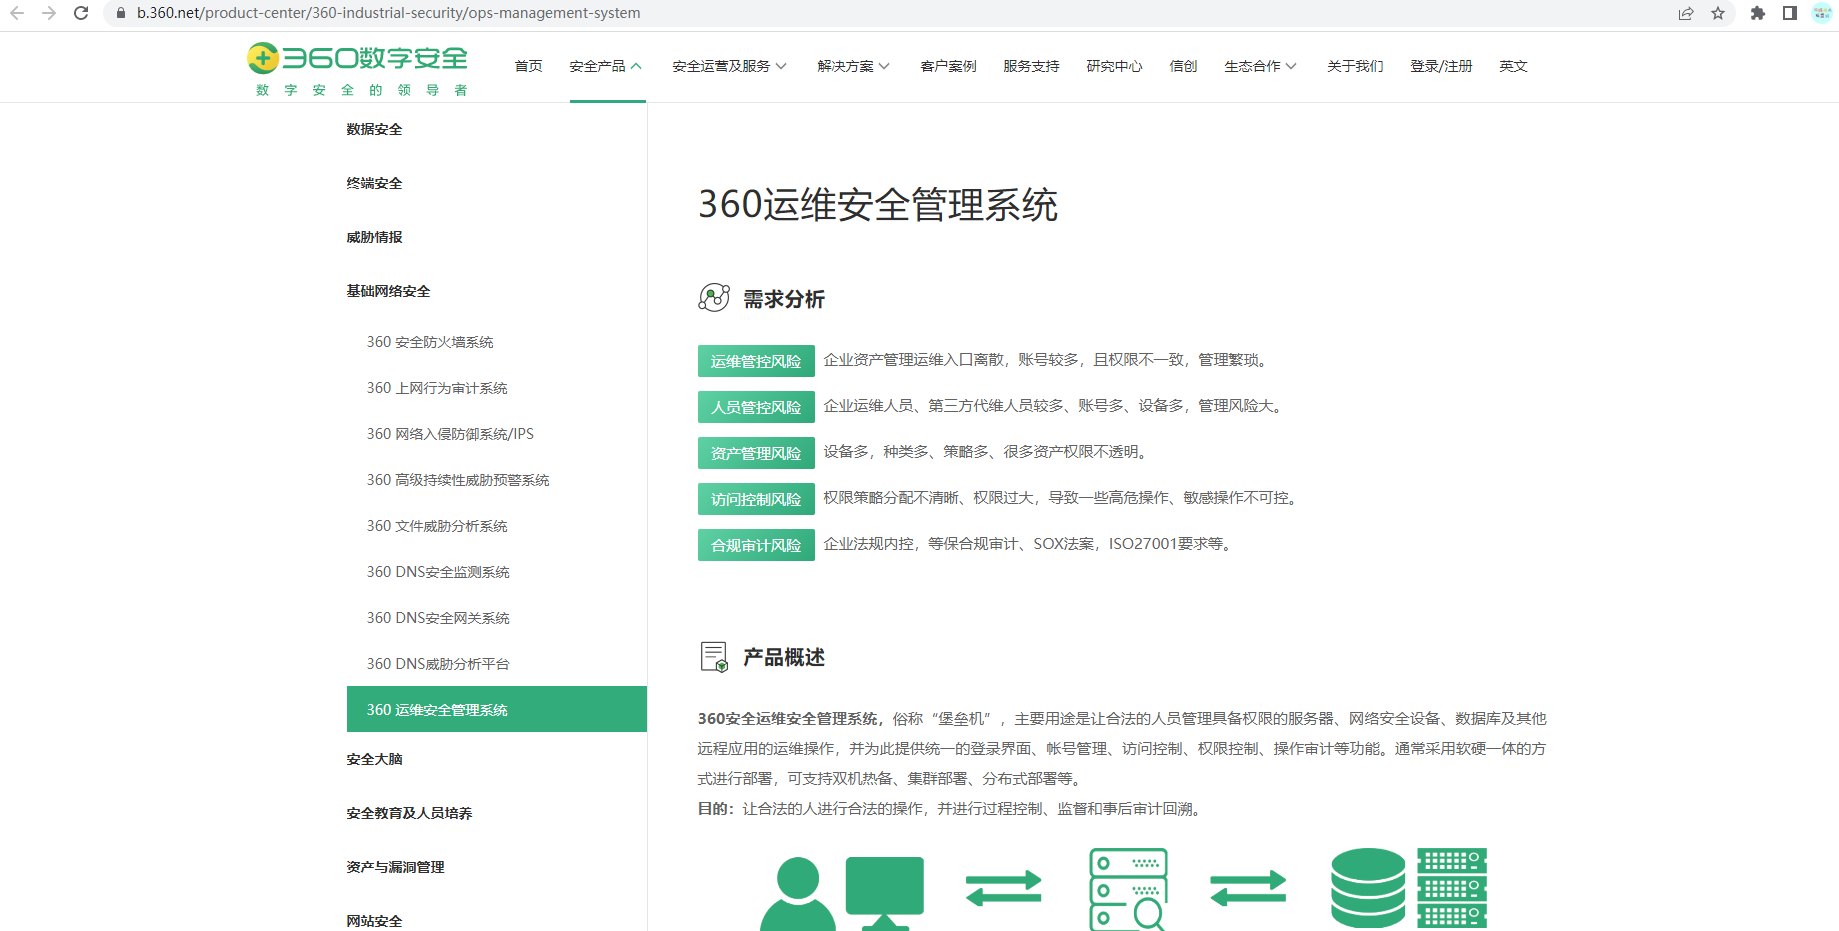
Task: Click the 登录/注册 link
Action: click(x=1441, y=66)
